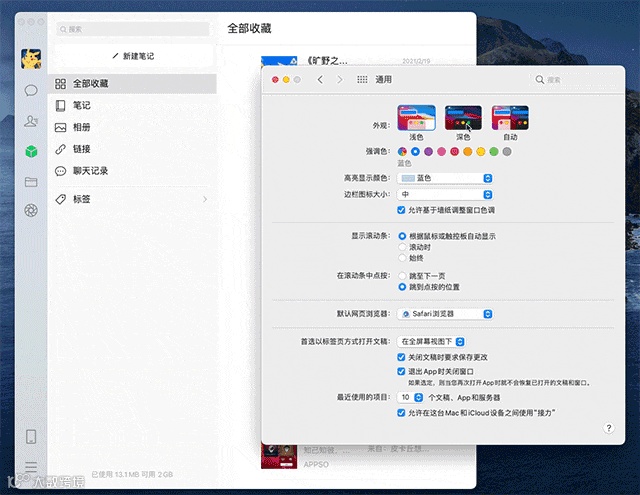Toggle 退出App时关闭窗口 checkbox
640x495 pixels.
click(x=401, y=371)
